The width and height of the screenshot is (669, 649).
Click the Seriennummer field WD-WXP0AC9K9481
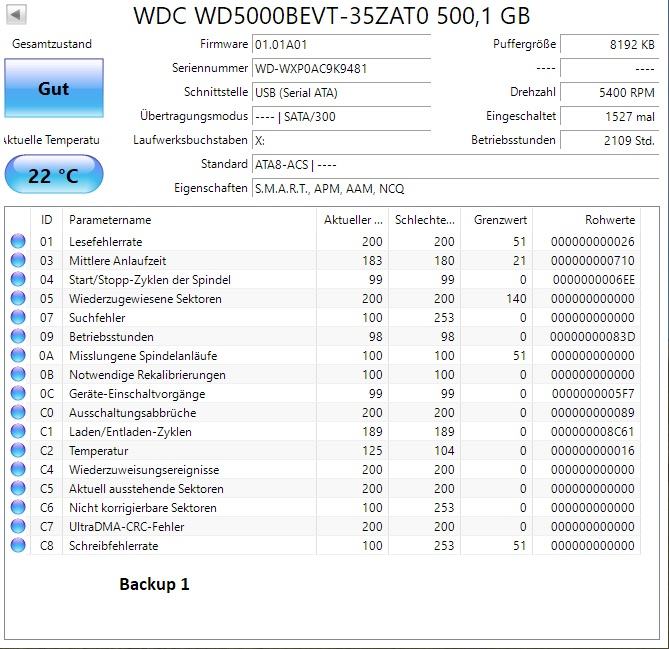point(341,69)
